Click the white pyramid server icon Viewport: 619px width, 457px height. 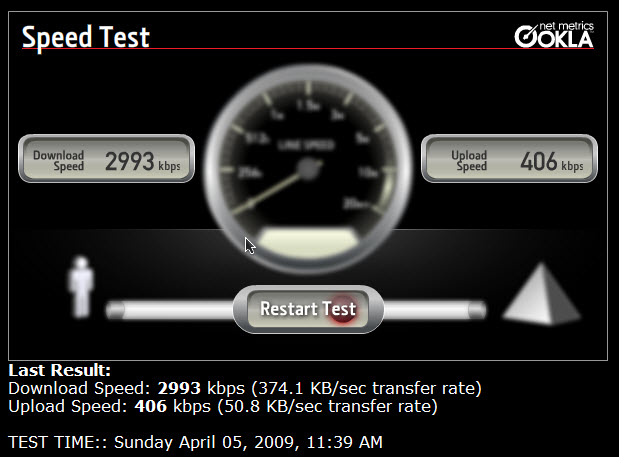tap(541, 294)
